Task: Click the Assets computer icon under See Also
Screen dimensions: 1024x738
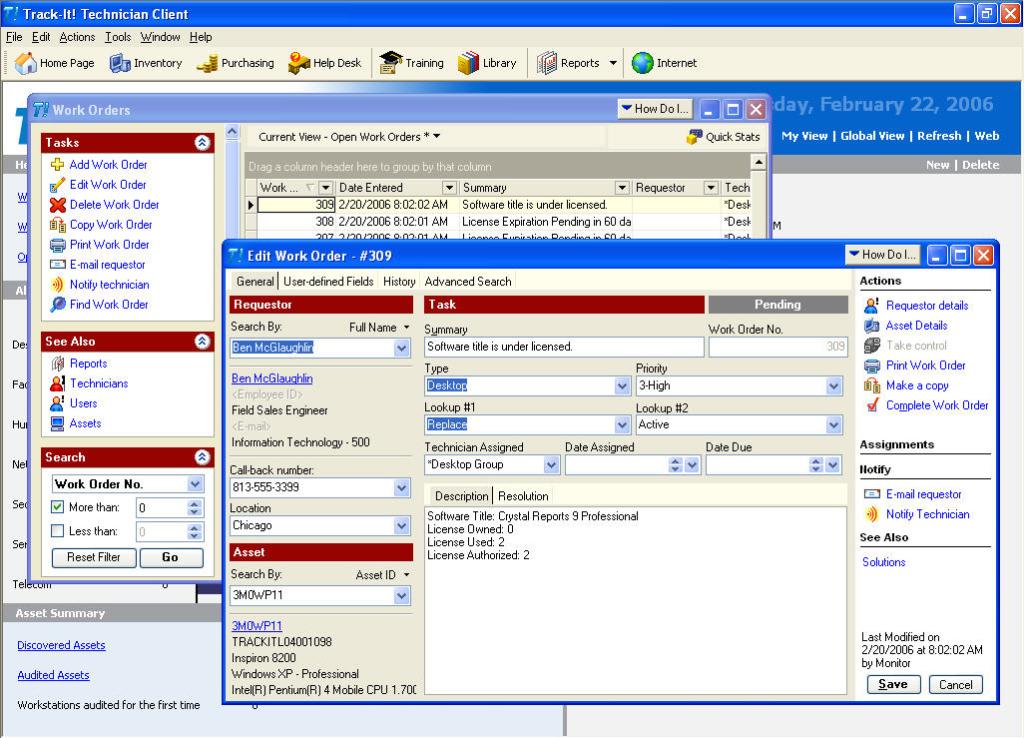Action: pos(57,423)
